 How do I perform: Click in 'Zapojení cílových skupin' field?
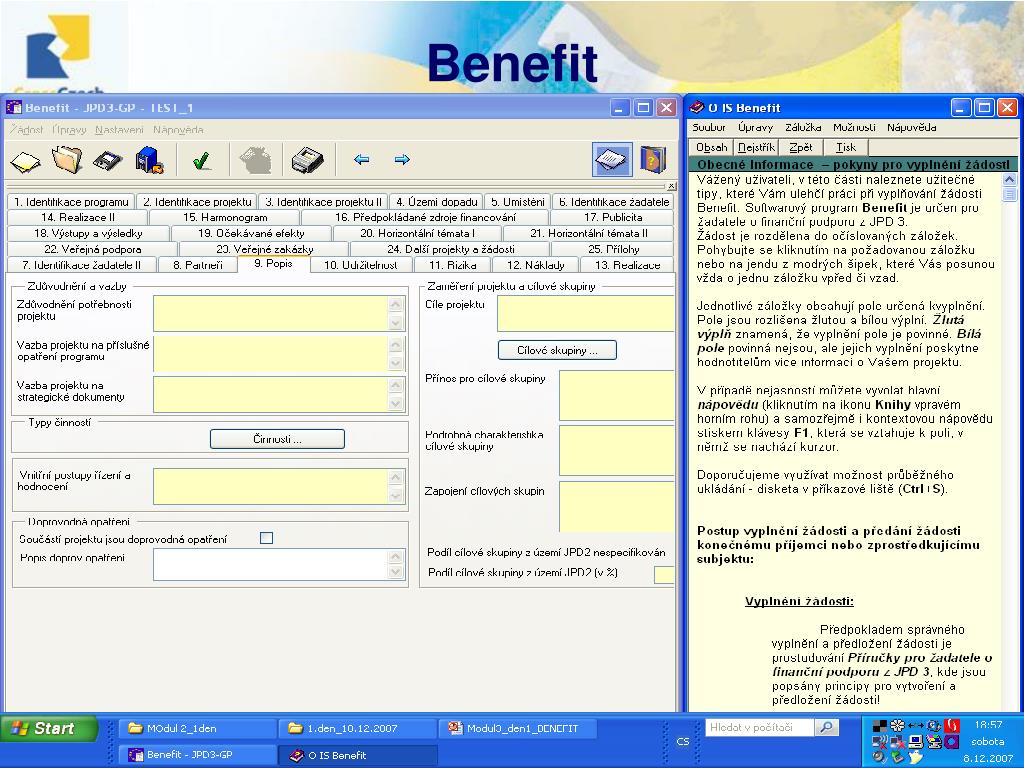[616, 507]
